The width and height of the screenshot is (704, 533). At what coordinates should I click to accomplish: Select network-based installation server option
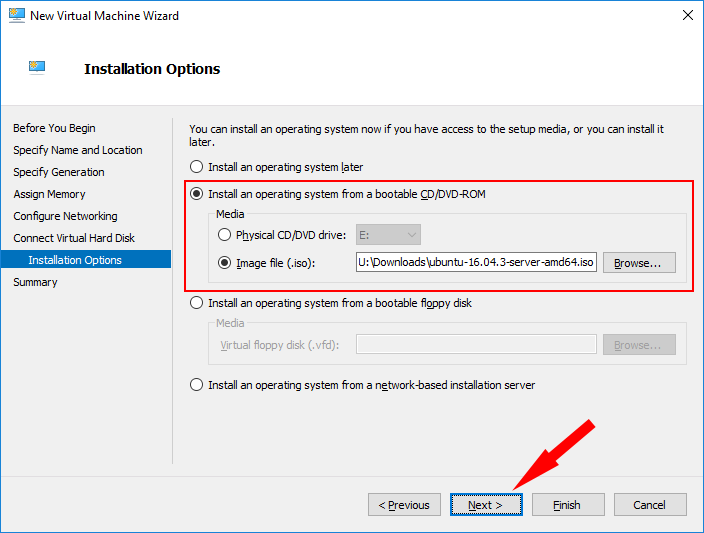(196, 385)
